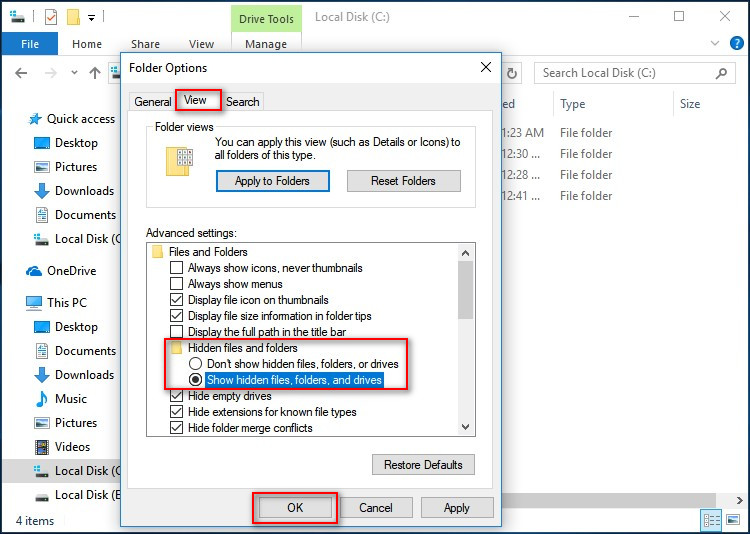Click the Restore Defaults button
The width and height of the screenshot is (750, 534).
[x=423, y=465]
